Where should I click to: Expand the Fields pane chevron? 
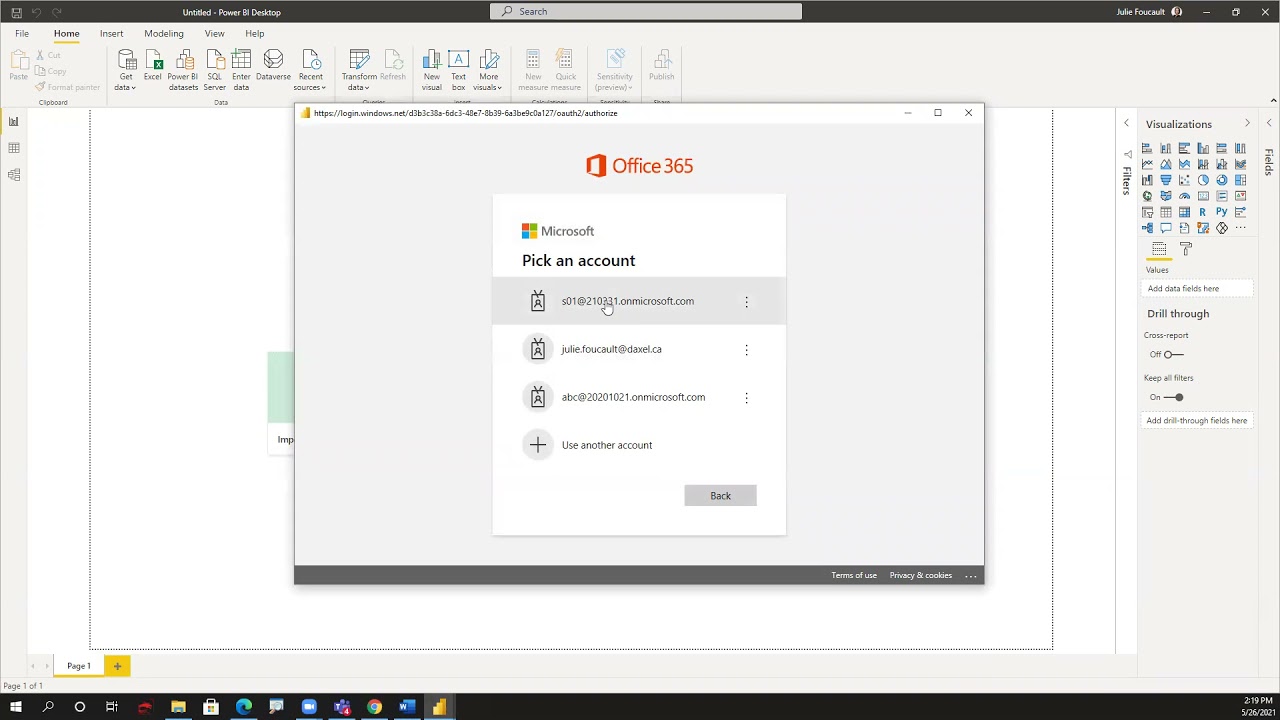pos(1269,123)
